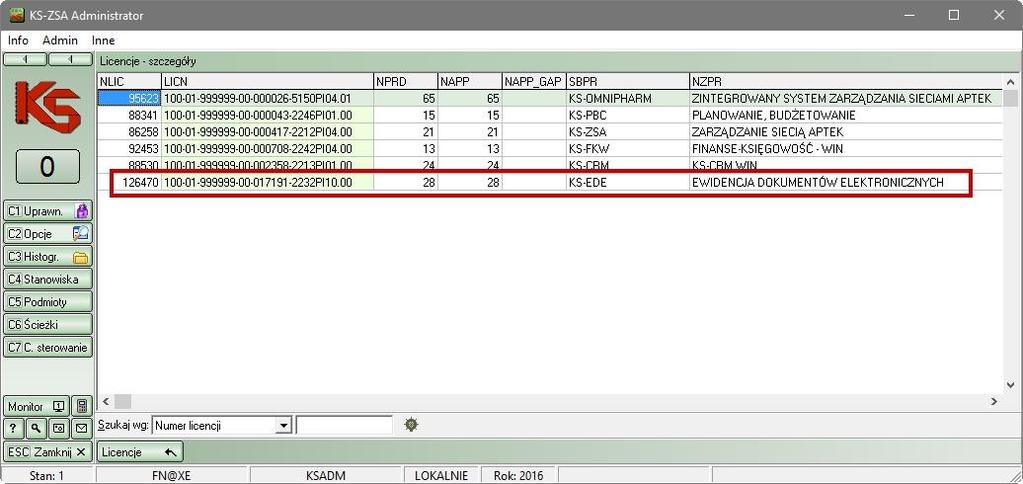Viewport: 1023px width, 484px height.
Task: Click the gear icon beside search field
Action: (x=410, y=425)
